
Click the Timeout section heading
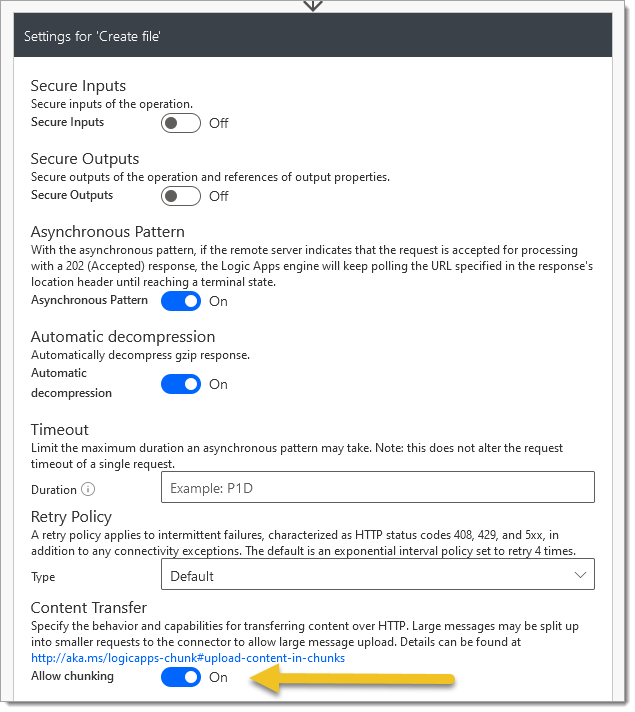click(x=60, y=432)
